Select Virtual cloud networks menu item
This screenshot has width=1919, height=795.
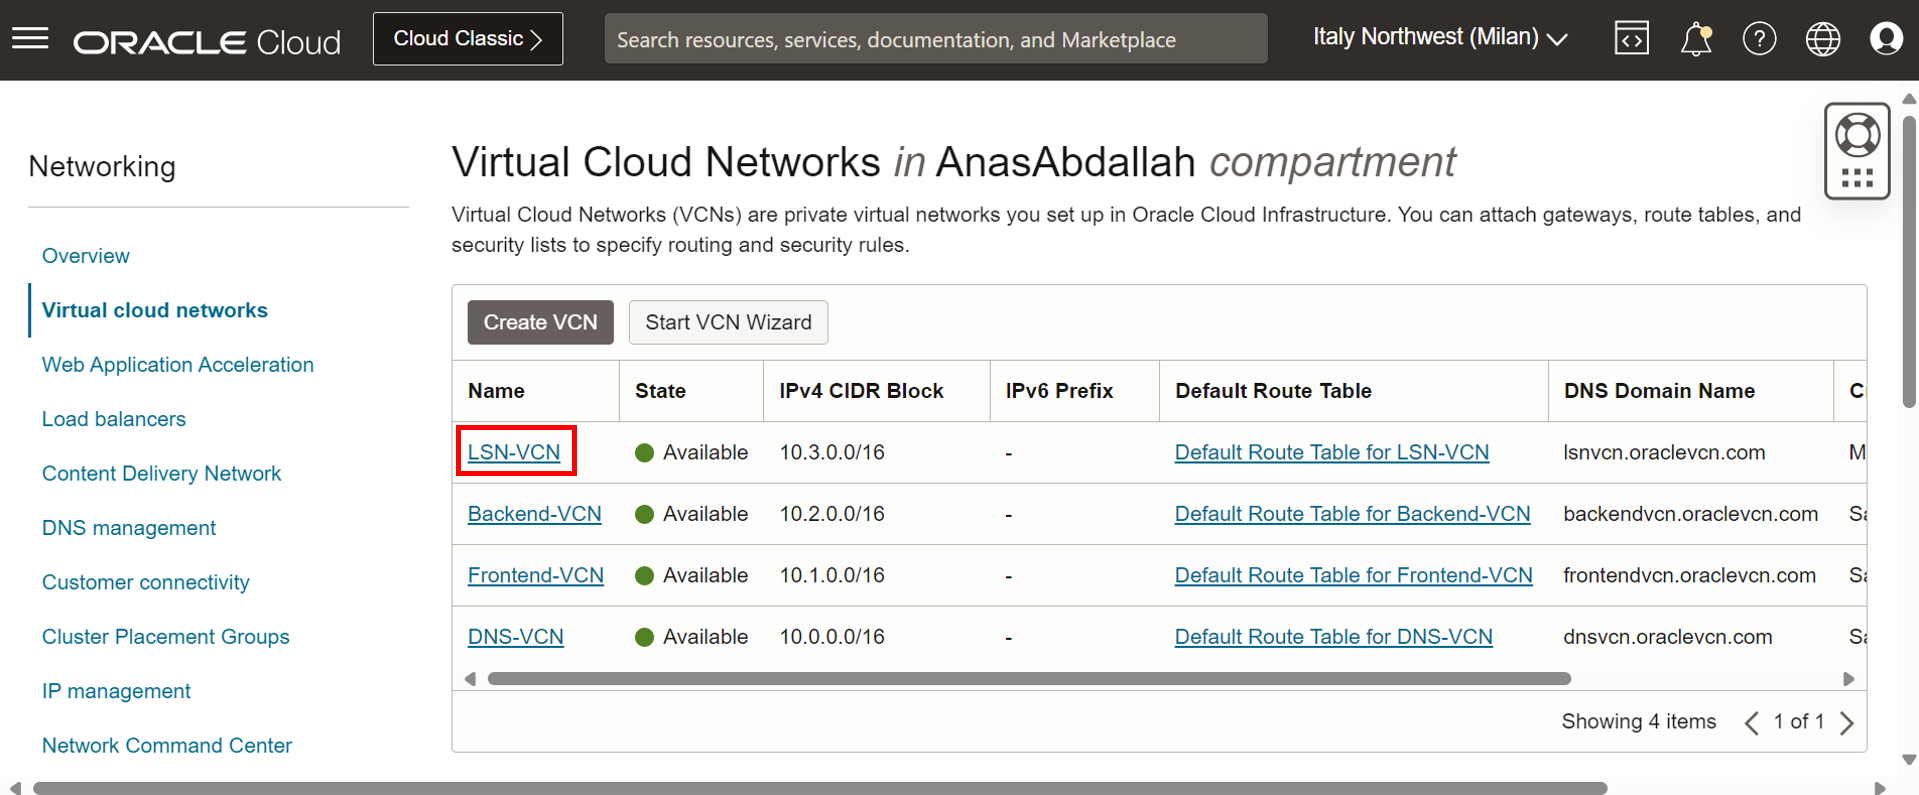155,310
